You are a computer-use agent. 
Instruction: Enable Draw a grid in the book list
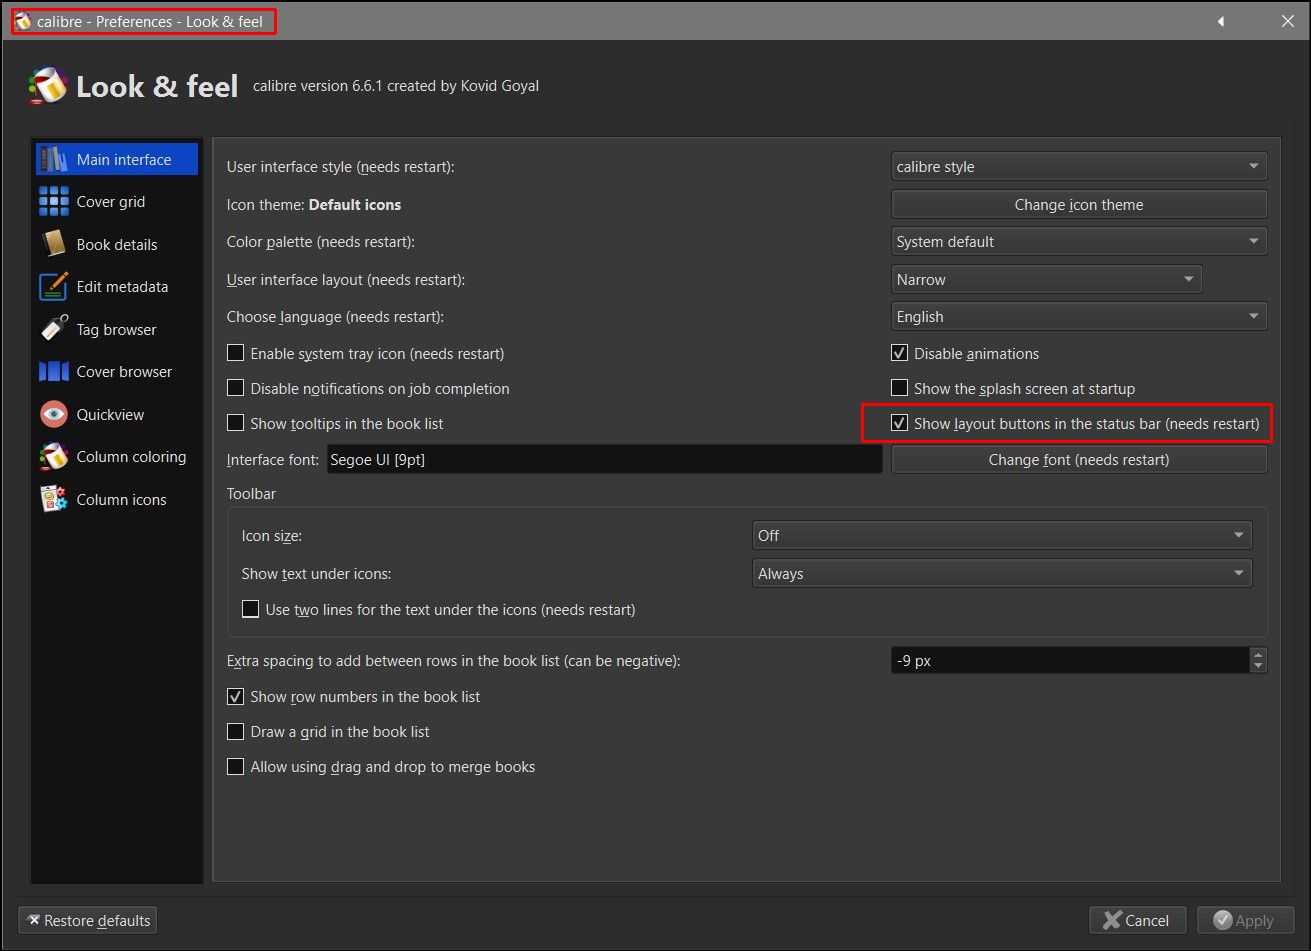coord(235,731)
